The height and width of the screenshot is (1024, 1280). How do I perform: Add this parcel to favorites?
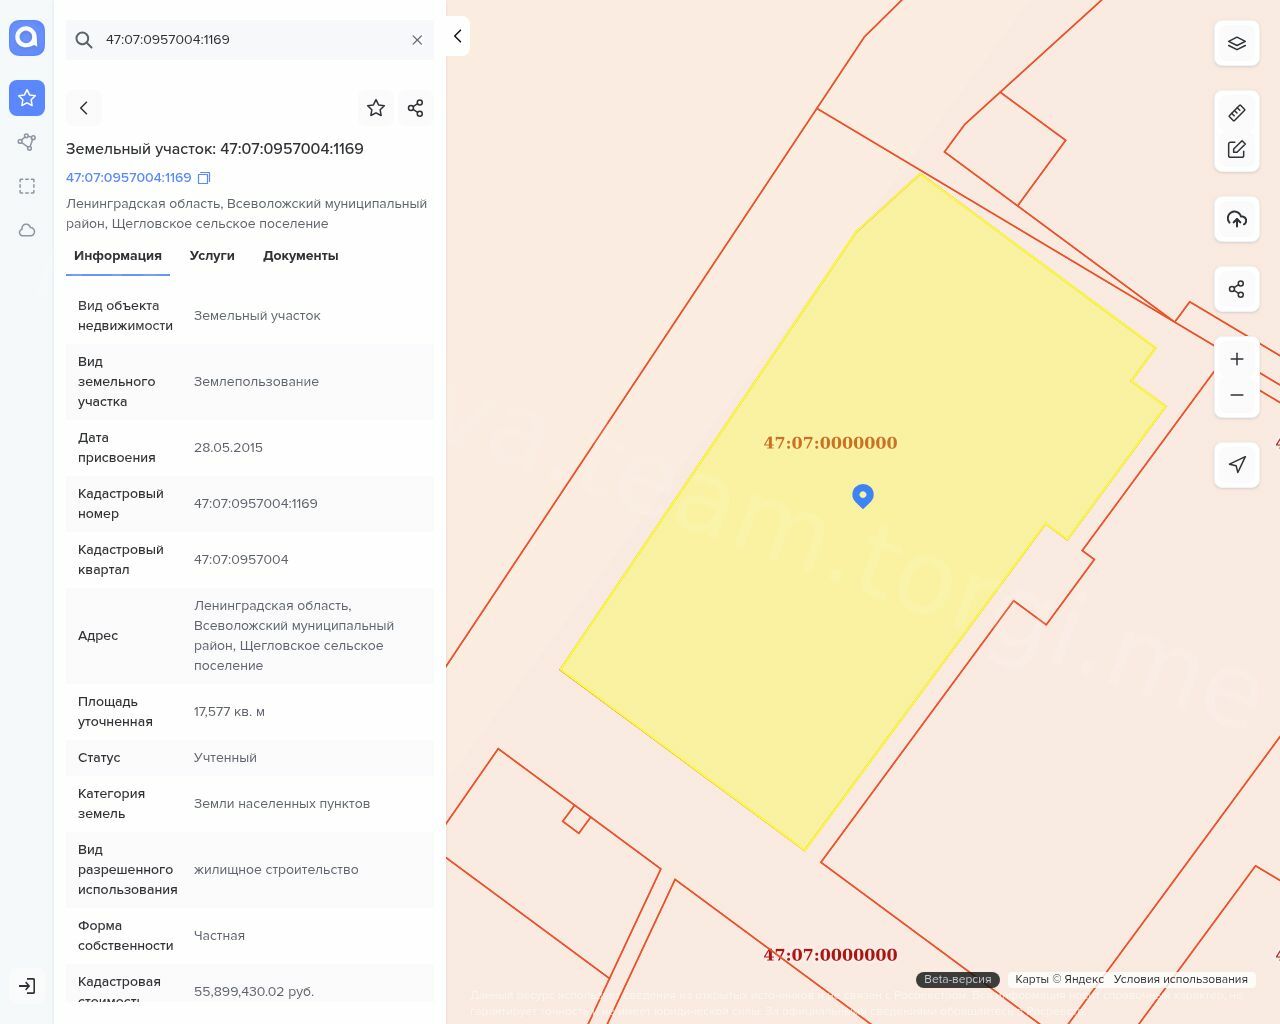376,108
